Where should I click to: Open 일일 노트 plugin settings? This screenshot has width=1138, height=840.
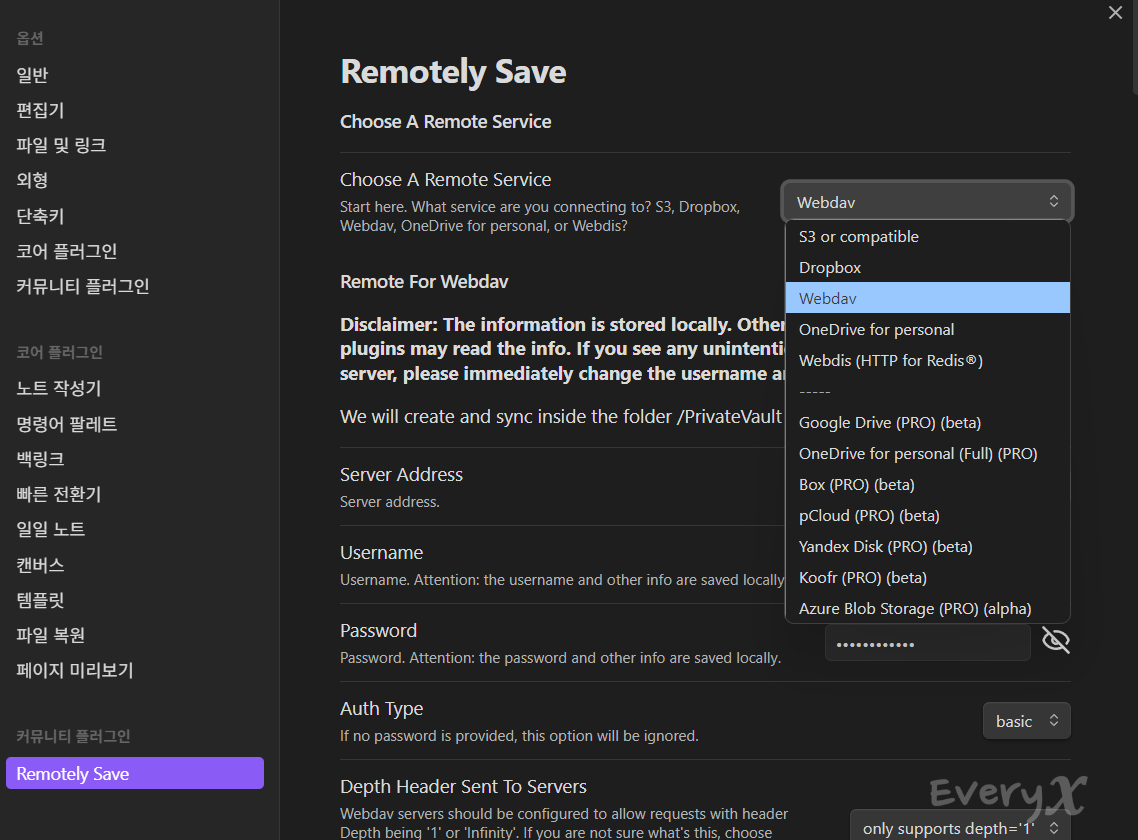51,529
